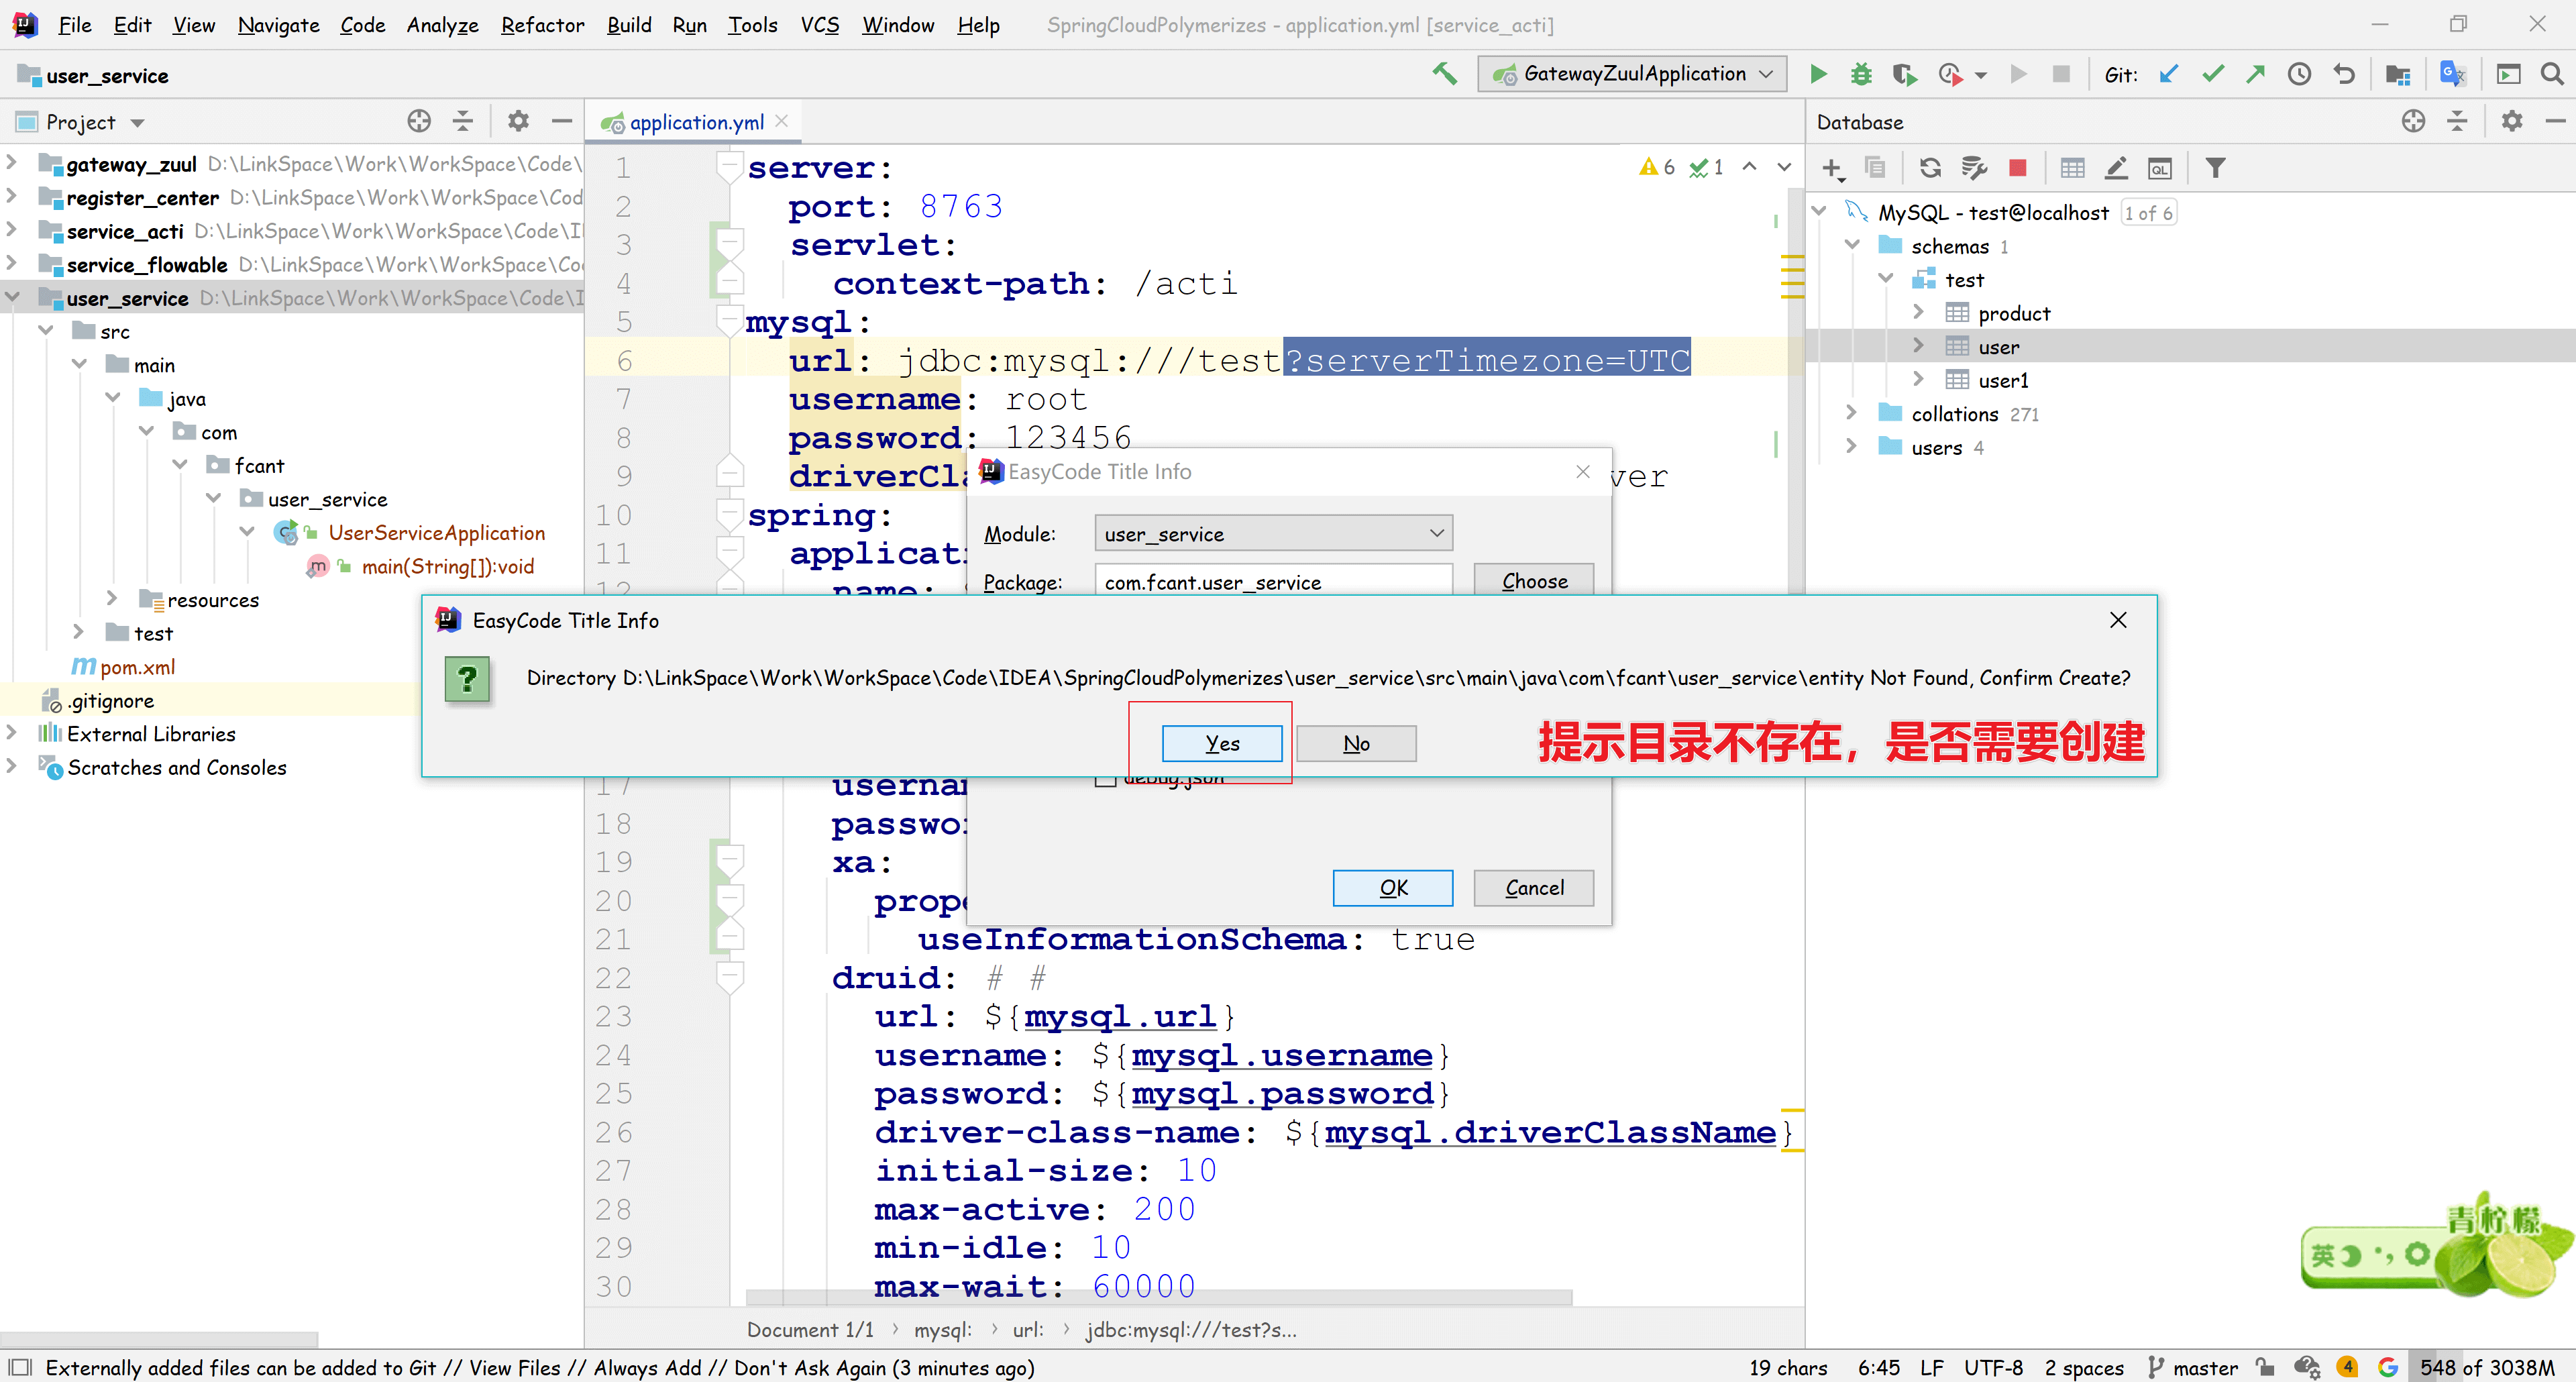Click the Git update project arrow
2576x1382 pixels.
[x=2168, y=74]
